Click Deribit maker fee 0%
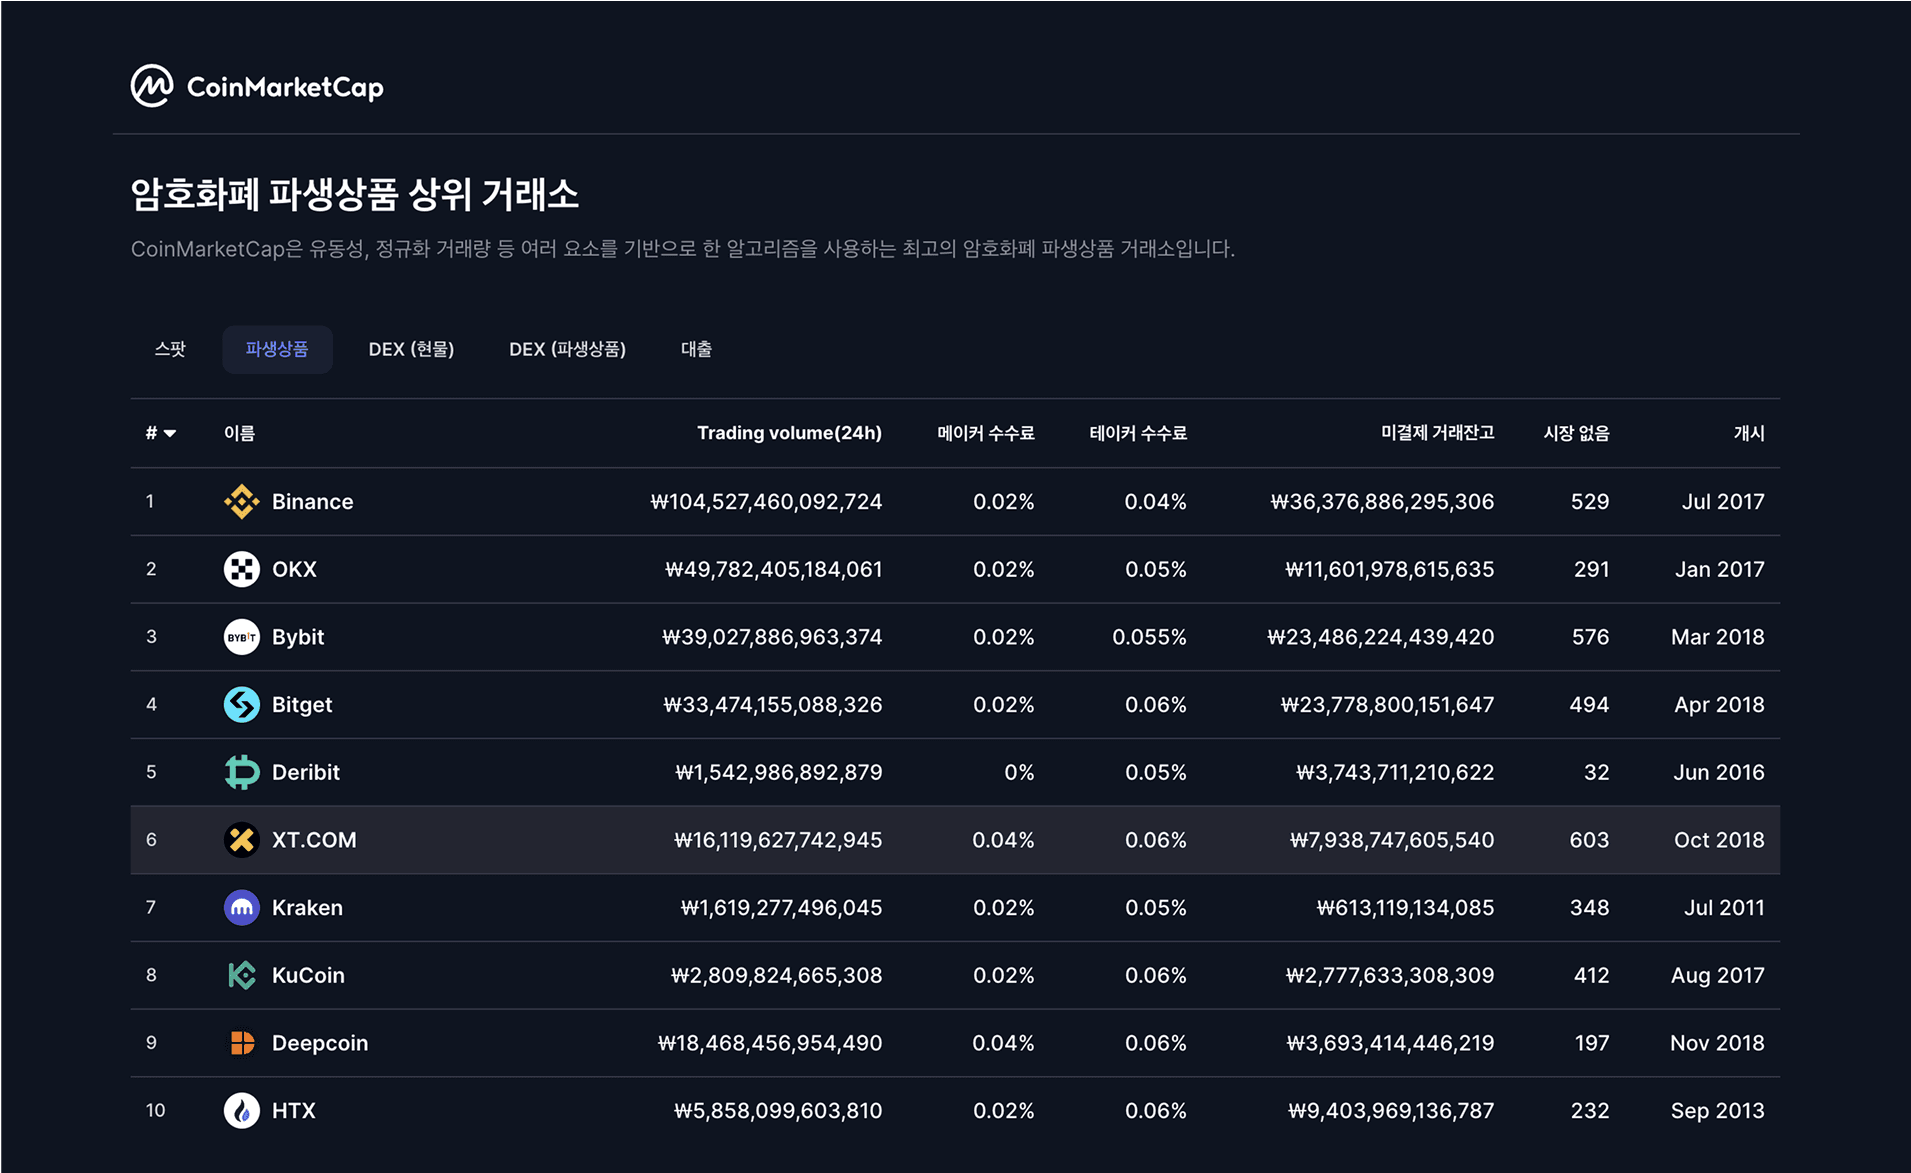Image resolution: width=1911 pixels, height=1173 pixels. coord(1019,772)
